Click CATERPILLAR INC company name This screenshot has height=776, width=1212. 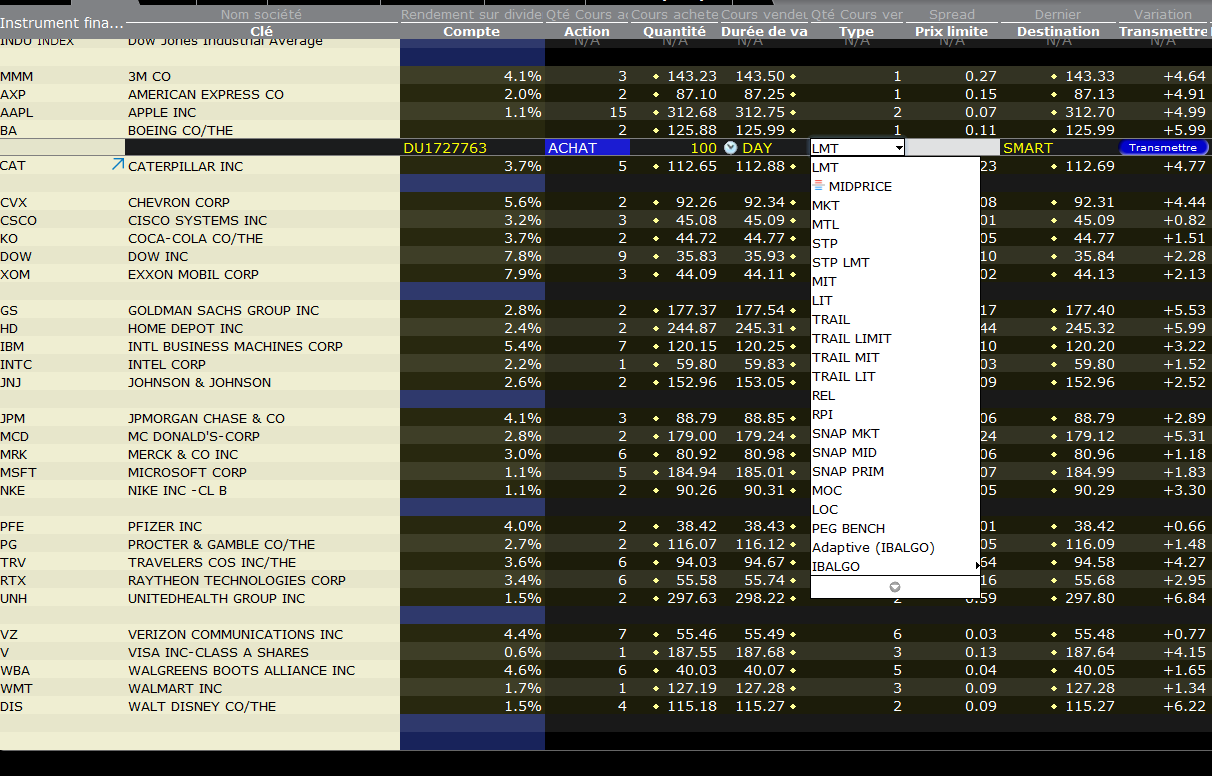point(185,166)
